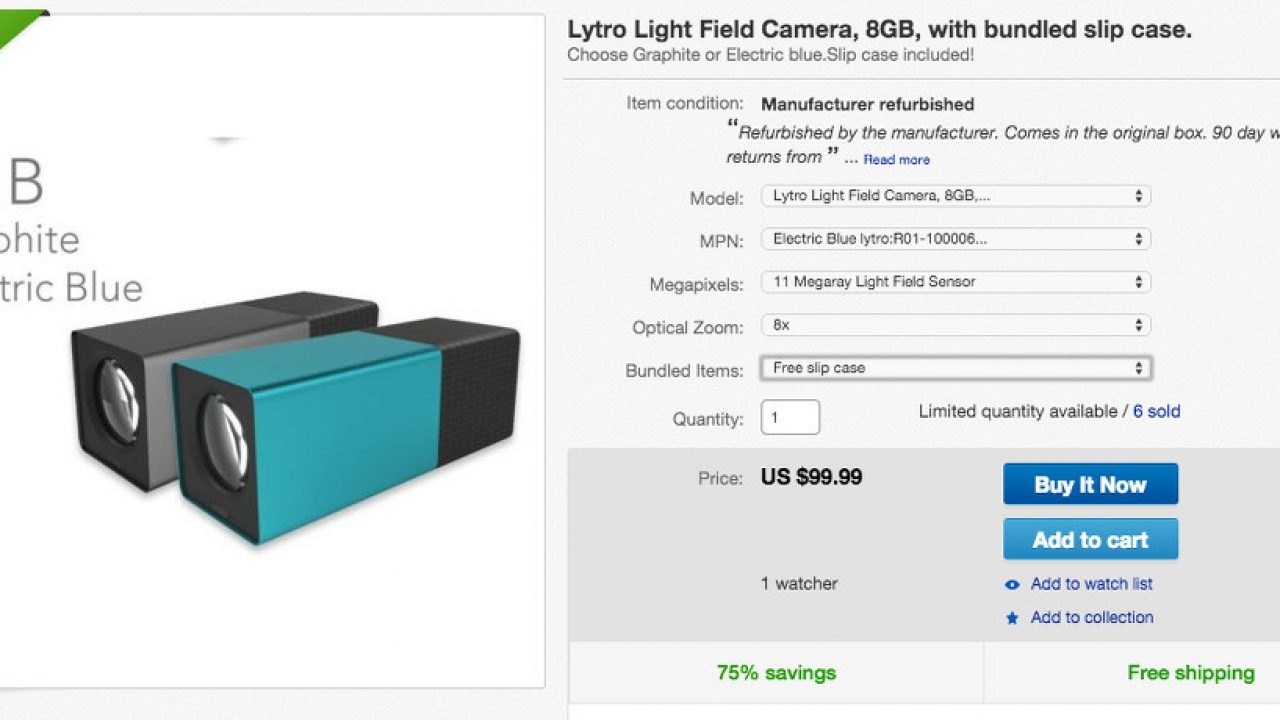This screenshot has height=720, width=1280.
Task: Open the Model dropdown
Action: click(955, 196)
